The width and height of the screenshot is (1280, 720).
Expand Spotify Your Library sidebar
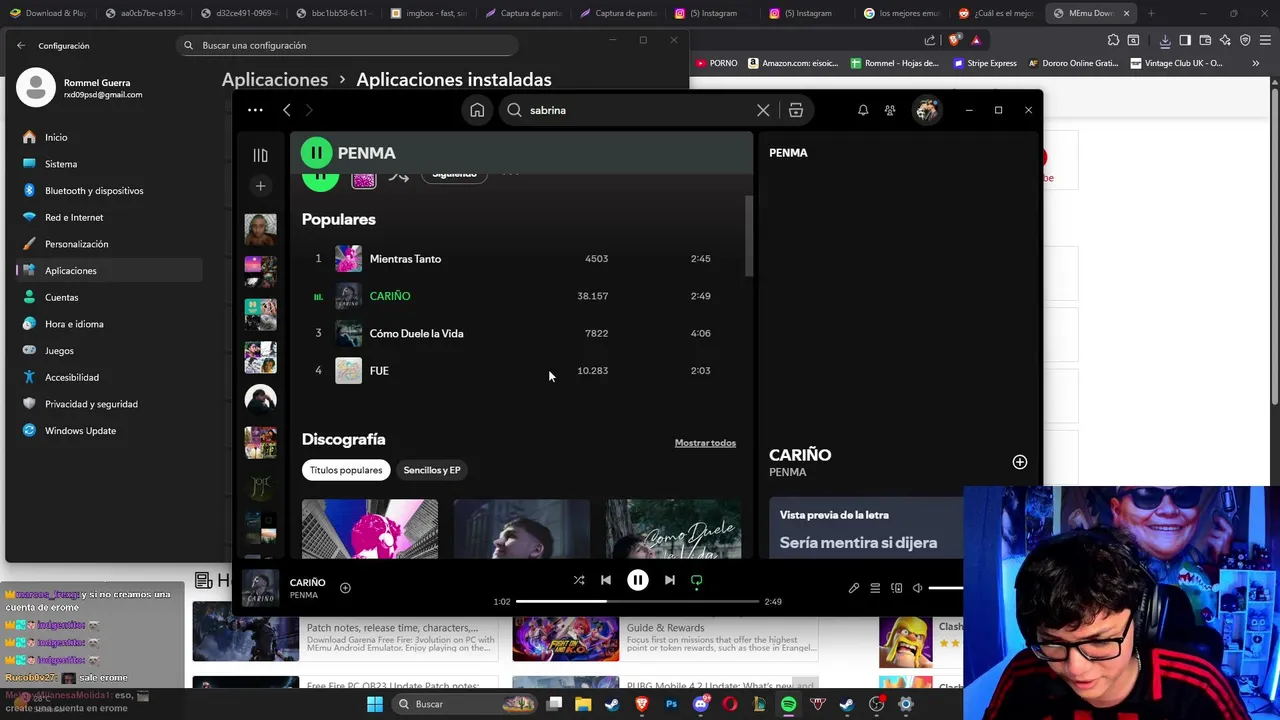click(x=260, y=155)
